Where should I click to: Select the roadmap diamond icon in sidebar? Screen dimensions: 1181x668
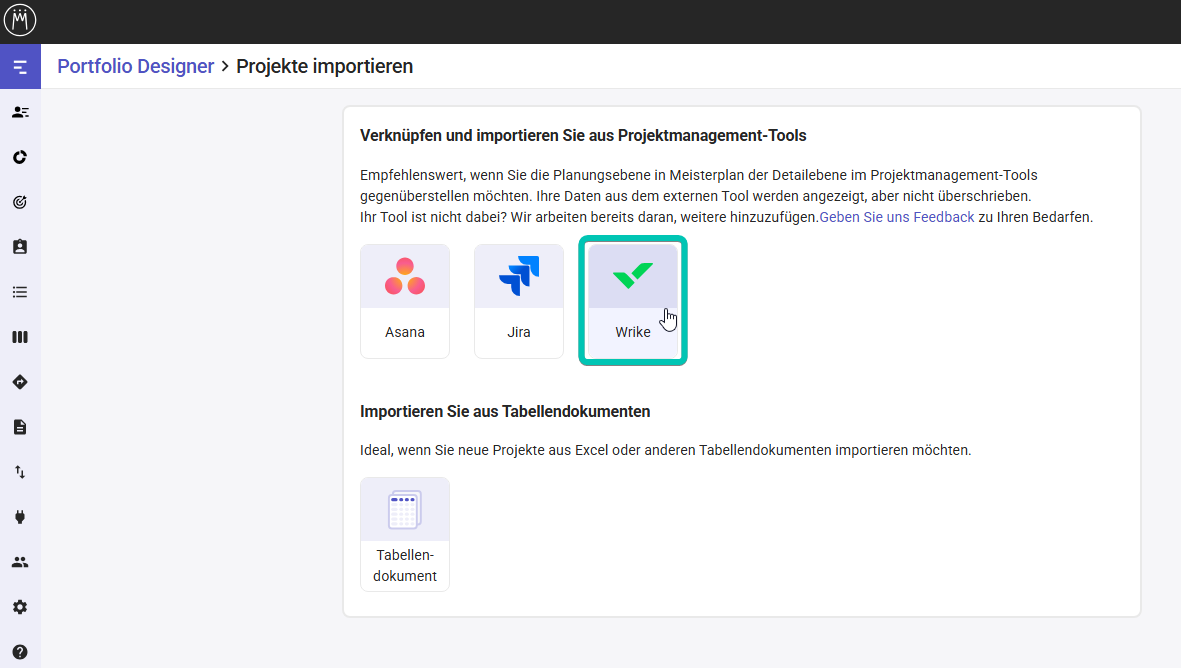(x=20, y=382)
